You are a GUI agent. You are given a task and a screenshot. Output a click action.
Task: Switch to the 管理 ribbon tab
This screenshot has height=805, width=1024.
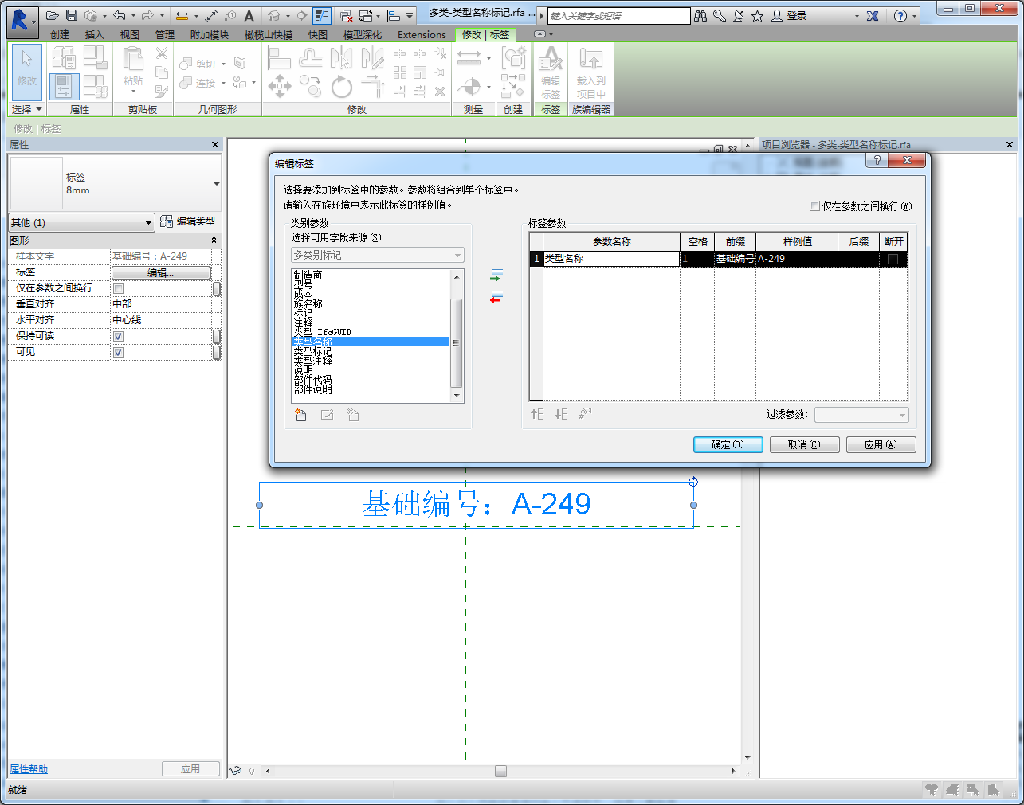(165, 34)
